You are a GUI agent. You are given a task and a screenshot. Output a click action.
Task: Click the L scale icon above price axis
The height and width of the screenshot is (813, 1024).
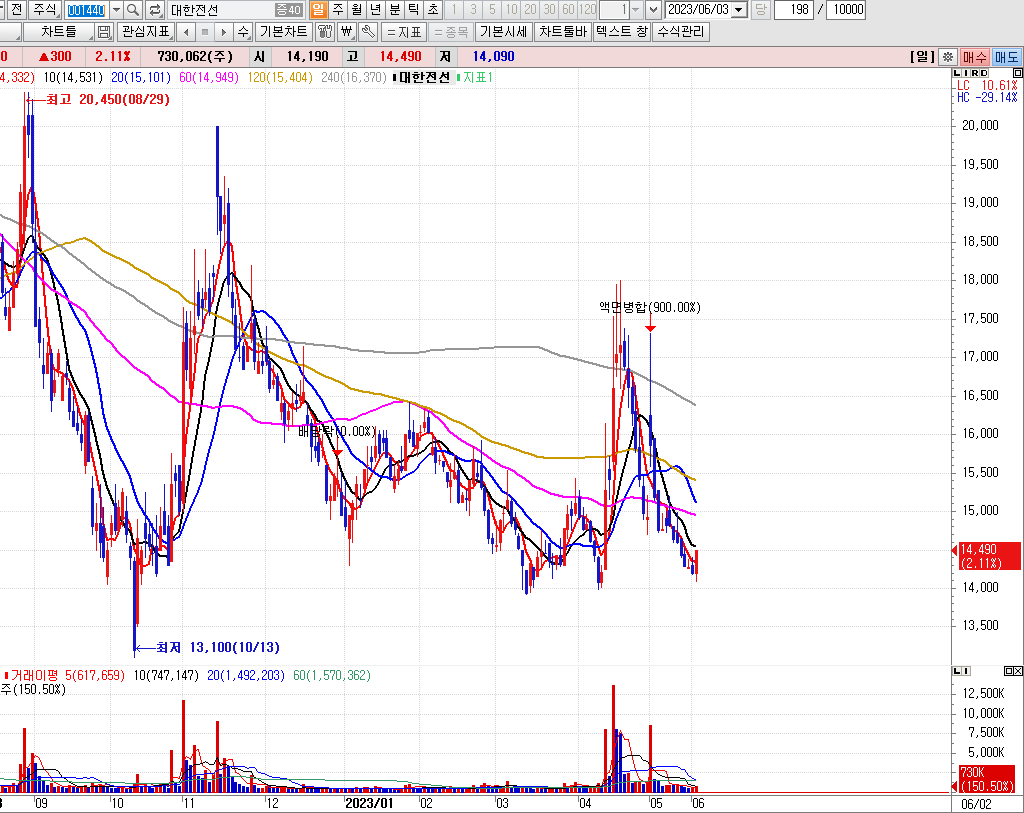pyautogui.click(x=957, y=73)
